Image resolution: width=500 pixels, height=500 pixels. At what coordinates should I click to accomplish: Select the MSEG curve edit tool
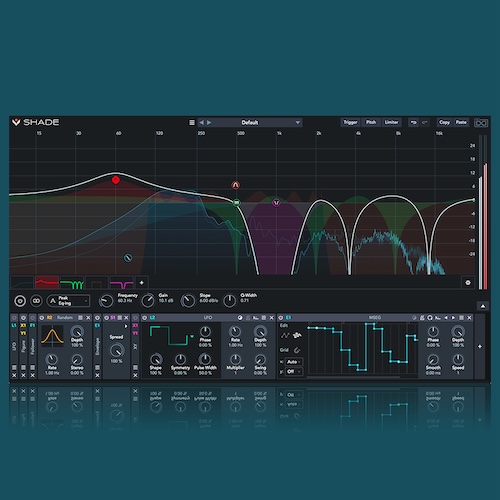click(285, 336)
